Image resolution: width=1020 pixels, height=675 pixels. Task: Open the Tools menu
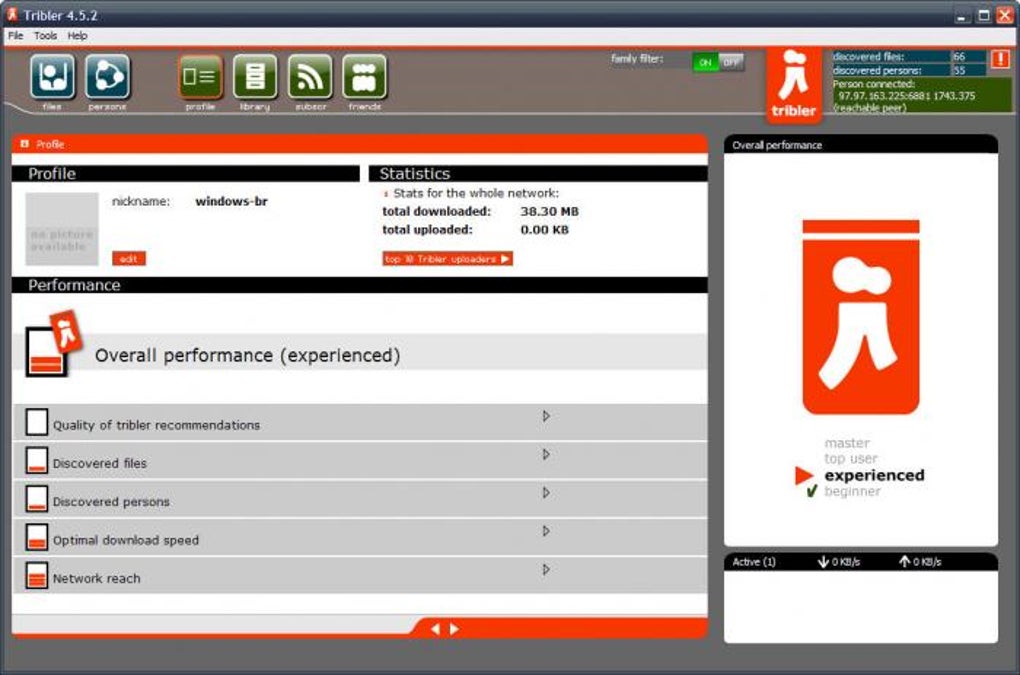(x=46, y=36)
